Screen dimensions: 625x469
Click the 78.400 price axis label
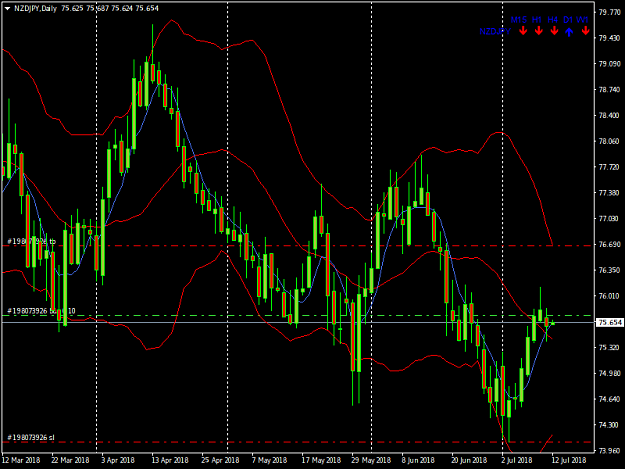click(609, 116)
